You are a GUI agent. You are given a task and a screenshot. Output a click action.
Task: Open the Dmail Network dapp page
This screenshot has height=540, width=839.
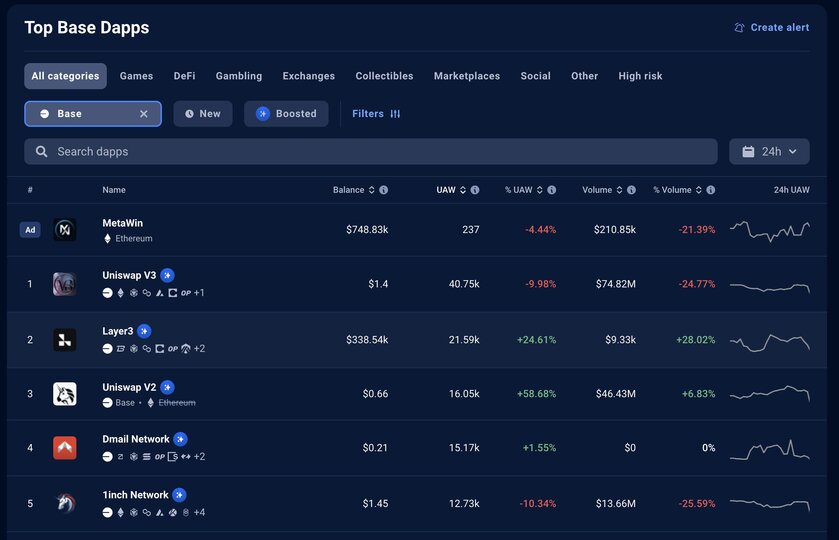click(135, 439)
